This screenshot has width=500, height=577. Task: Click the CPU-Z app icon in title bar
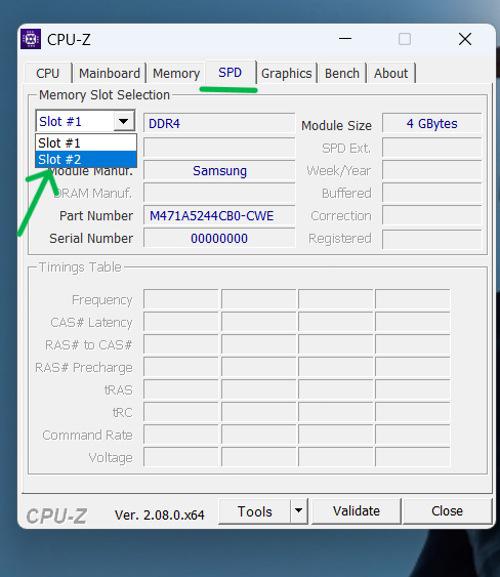click(x=31, y=39)
